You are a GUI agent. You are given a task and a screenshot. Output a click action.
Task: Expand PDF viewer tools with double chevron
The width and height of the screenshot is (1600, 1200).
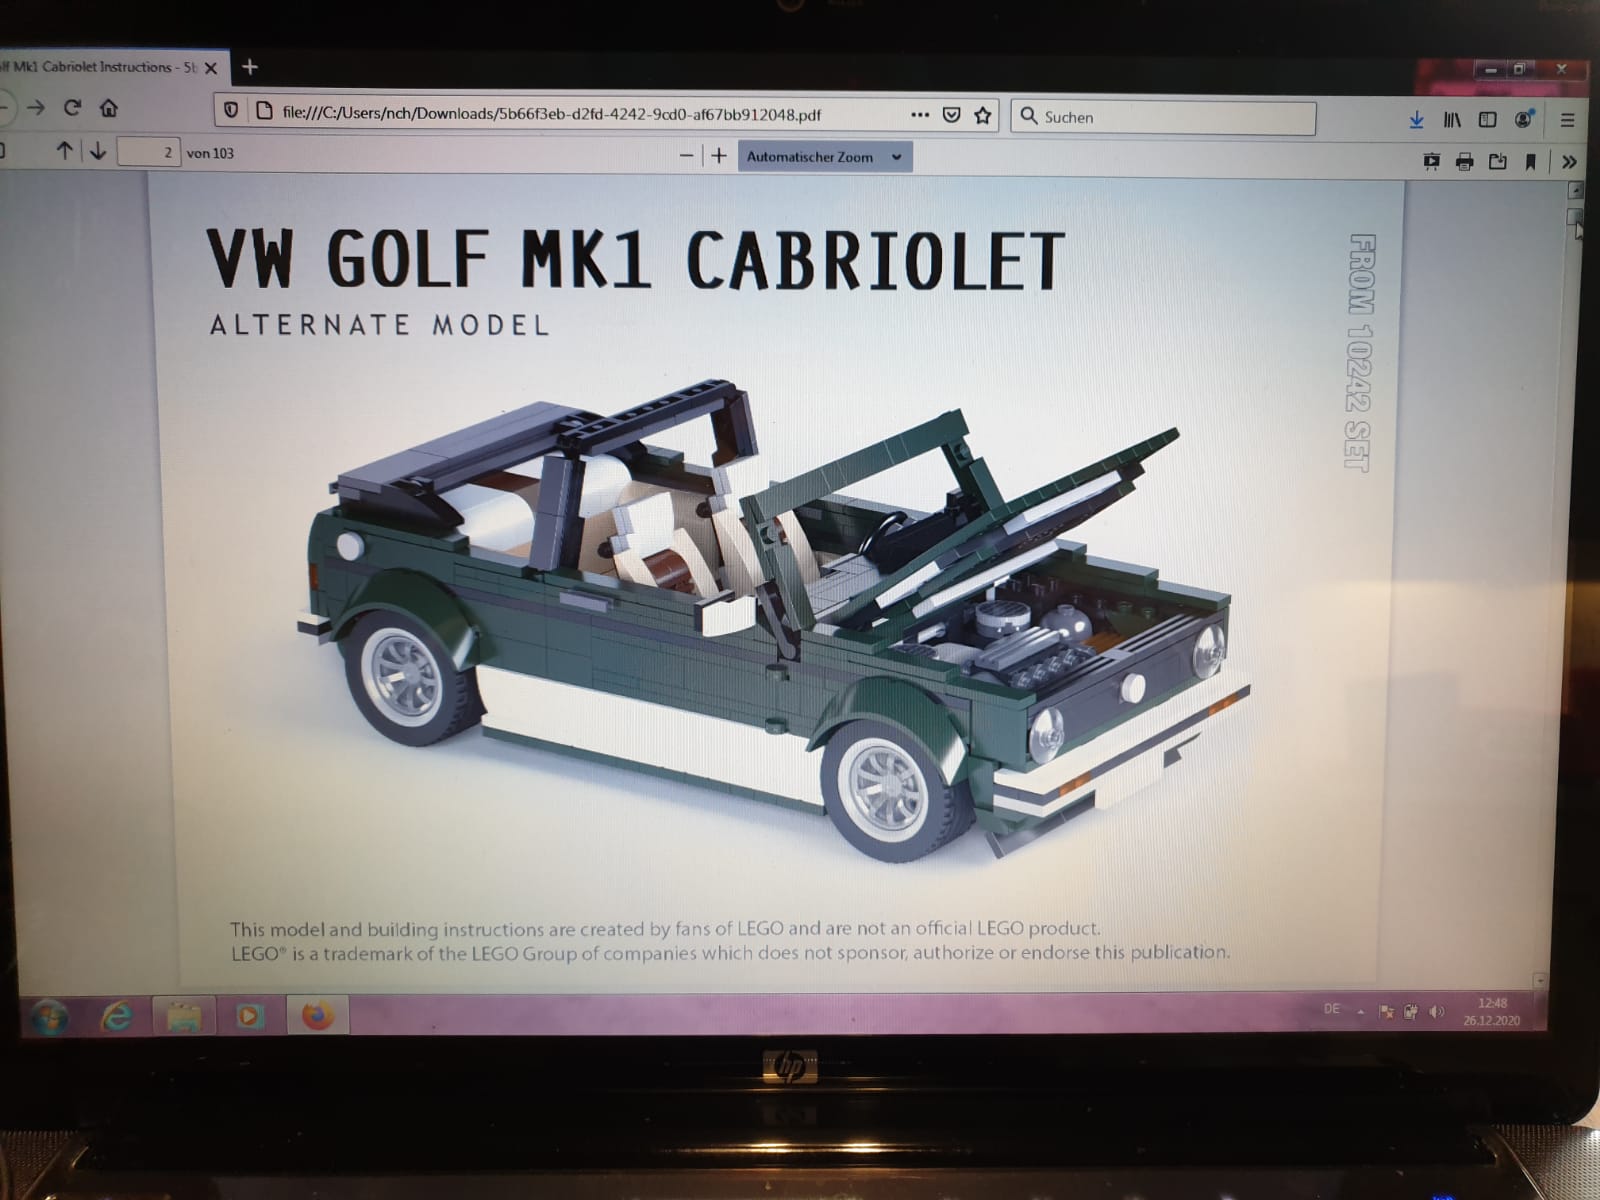(1569, 161)
